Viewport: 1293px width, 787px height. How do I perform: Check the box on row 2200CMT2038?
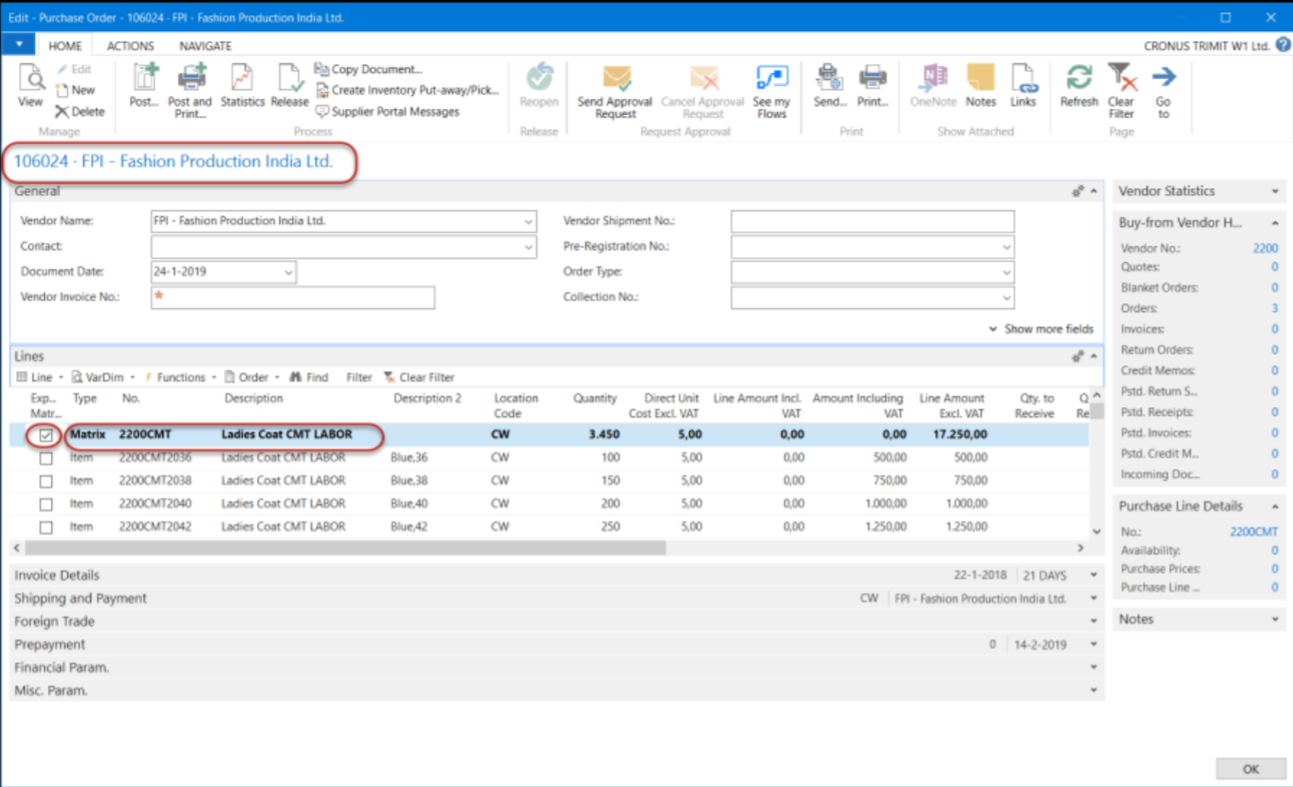tap(46, 481)
